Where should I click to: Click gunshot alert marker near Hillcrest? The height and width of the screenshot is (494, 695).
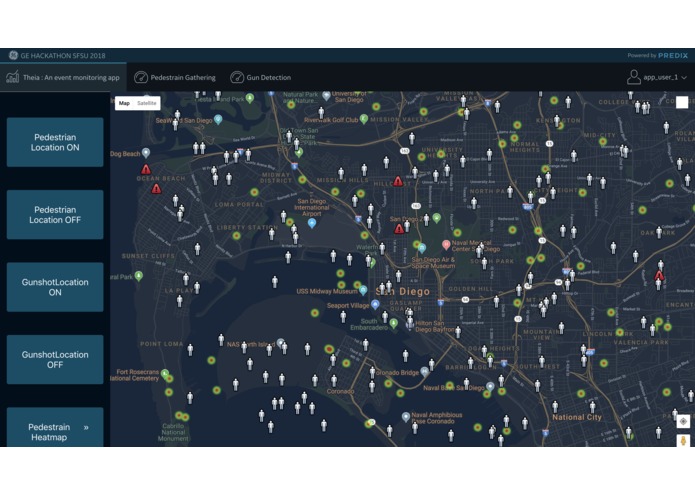[x=398, y=181]
